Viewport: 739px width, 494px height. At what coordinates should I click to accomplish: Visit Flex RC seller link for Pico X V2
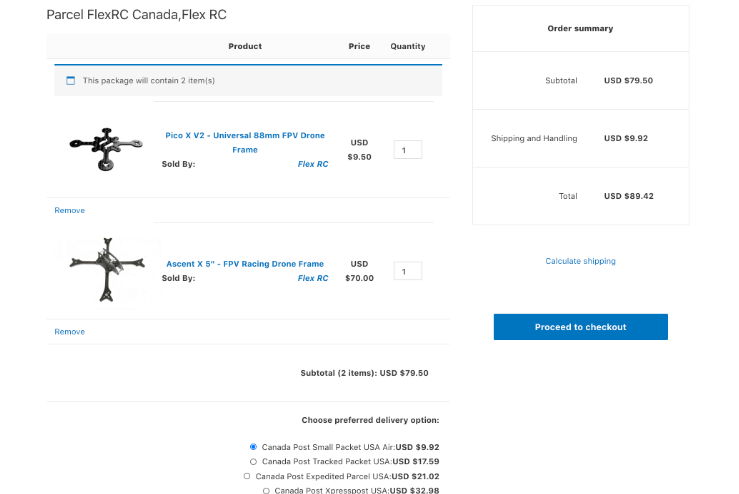point(313,164)
